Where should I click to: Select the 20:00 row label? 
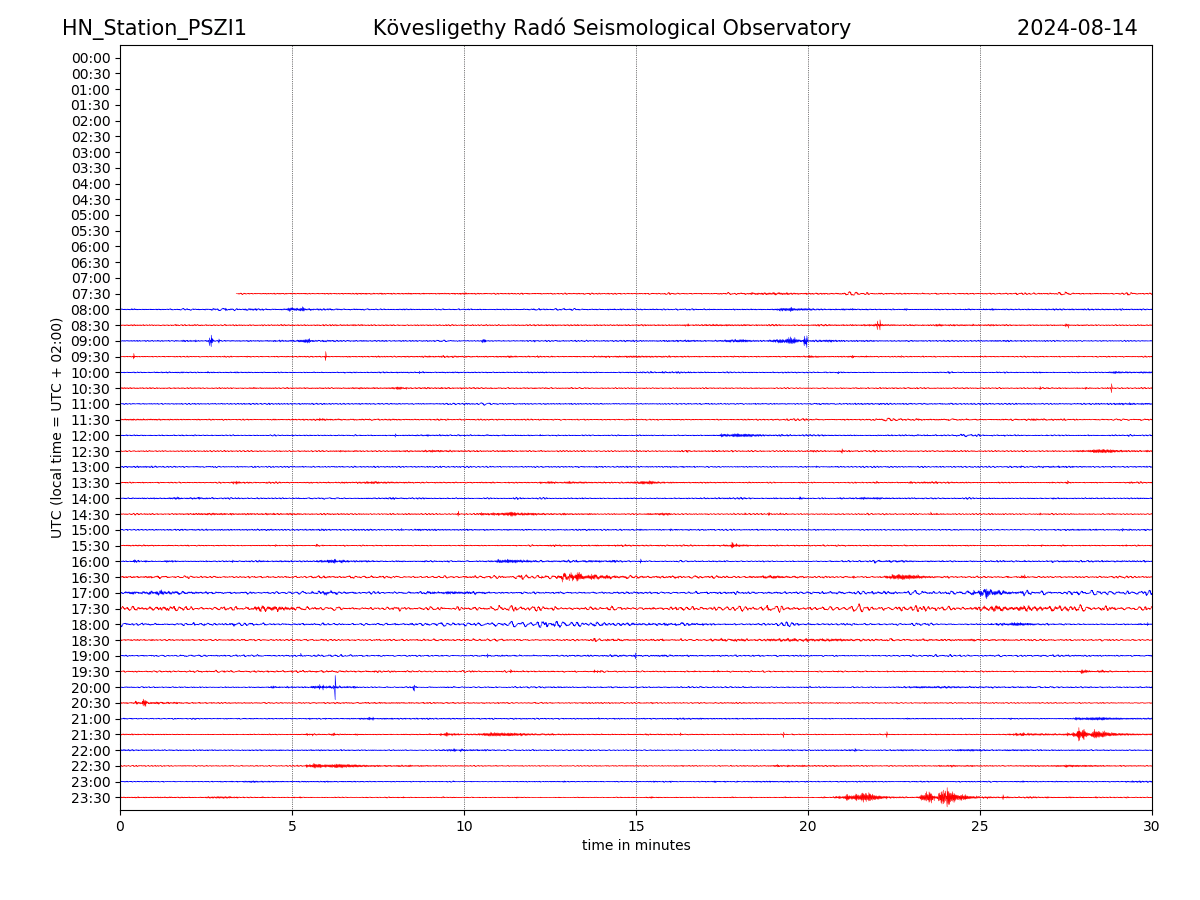point(90,688)
